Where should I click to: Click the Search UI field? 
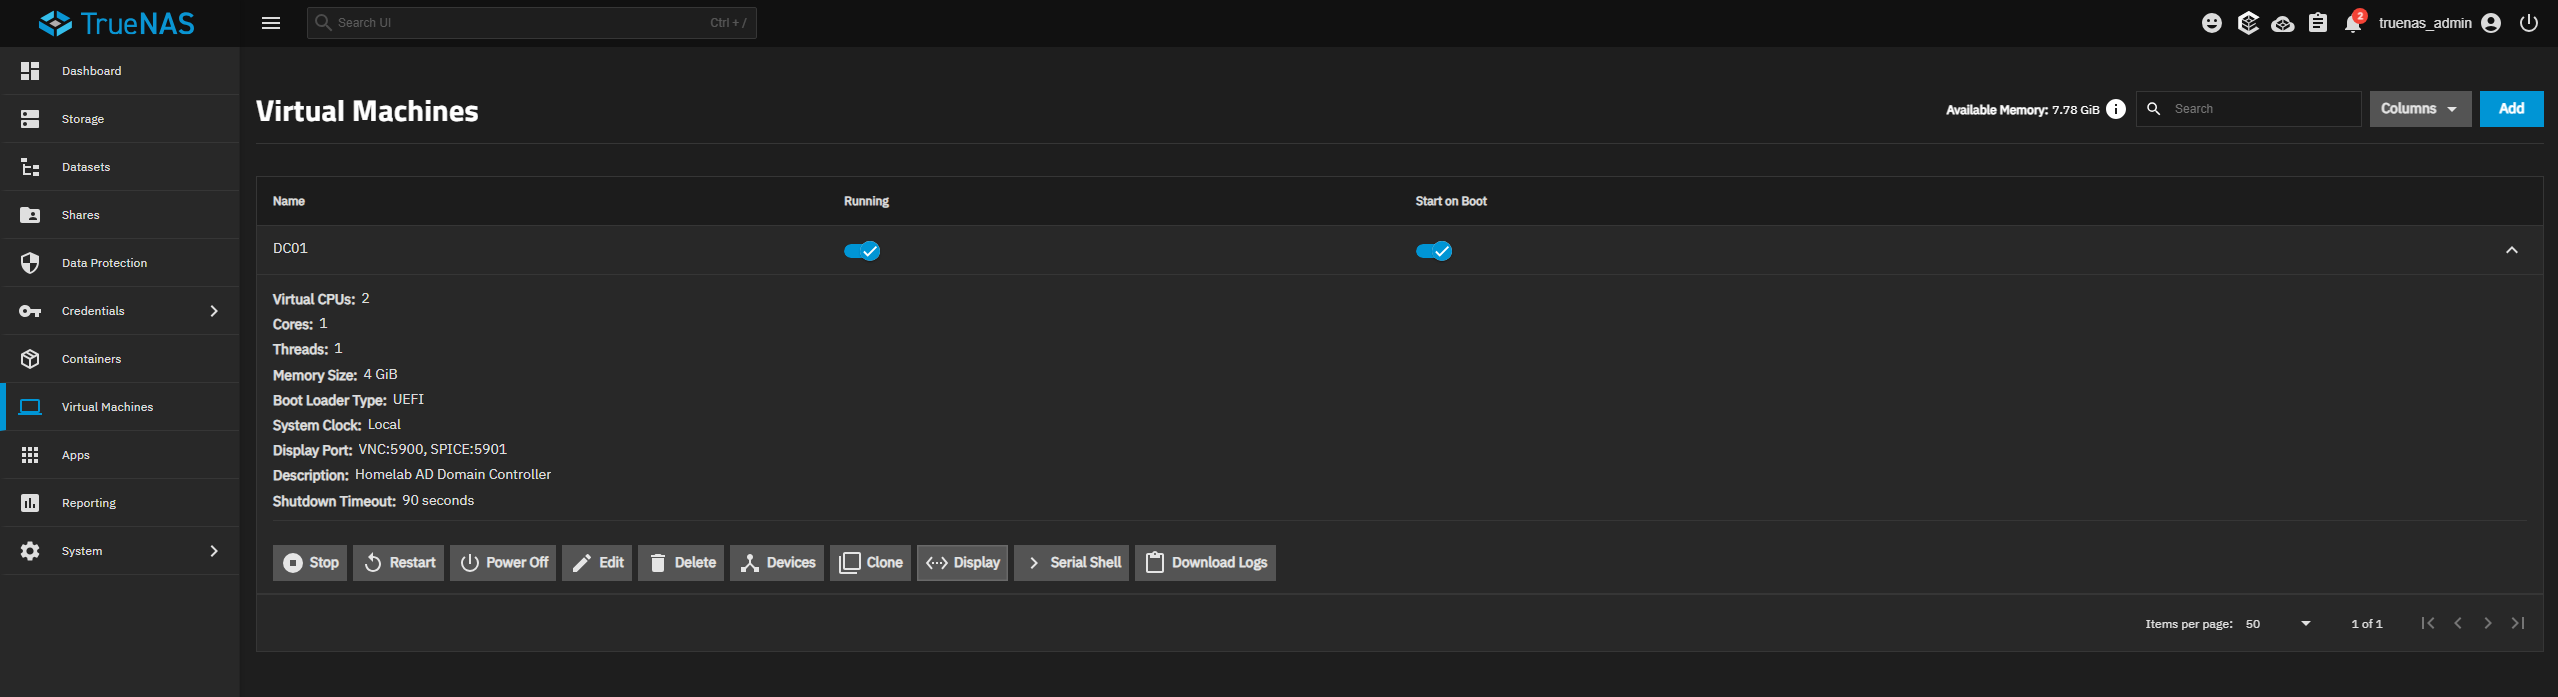click(532, 23)
